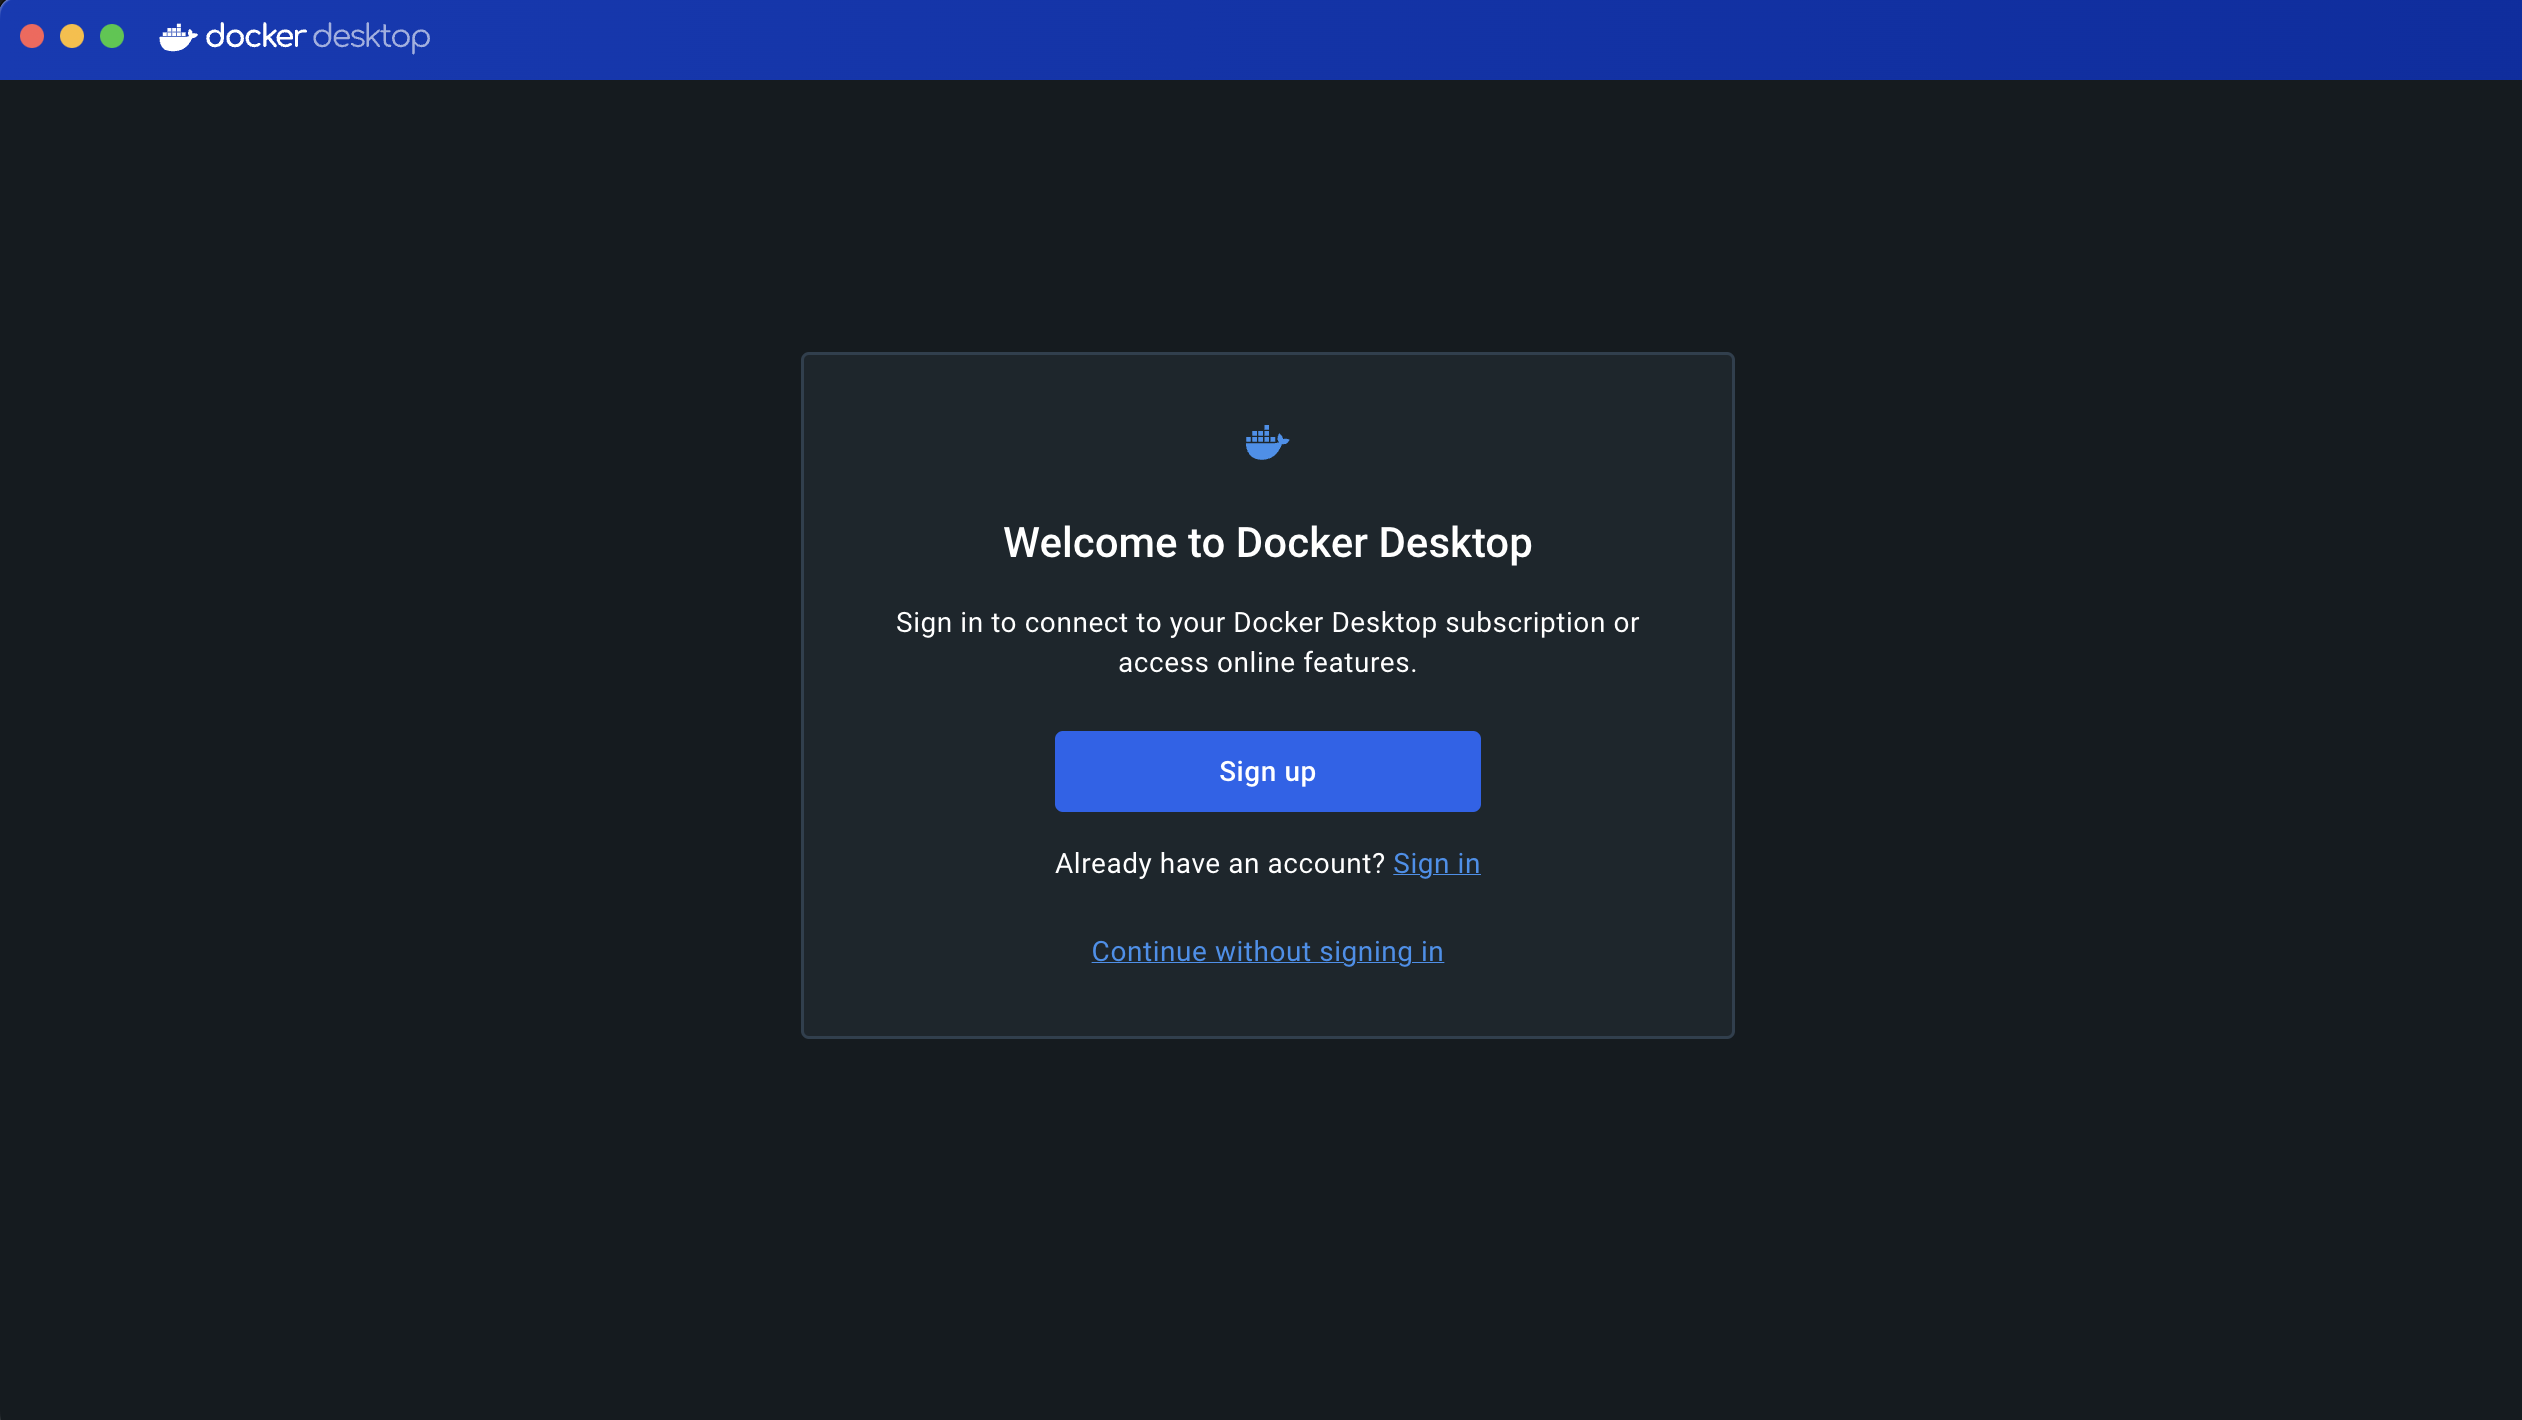Click 'Docker Desktop' in the welcome heading
The image size is (2522, 1420).
[1384, 543]
